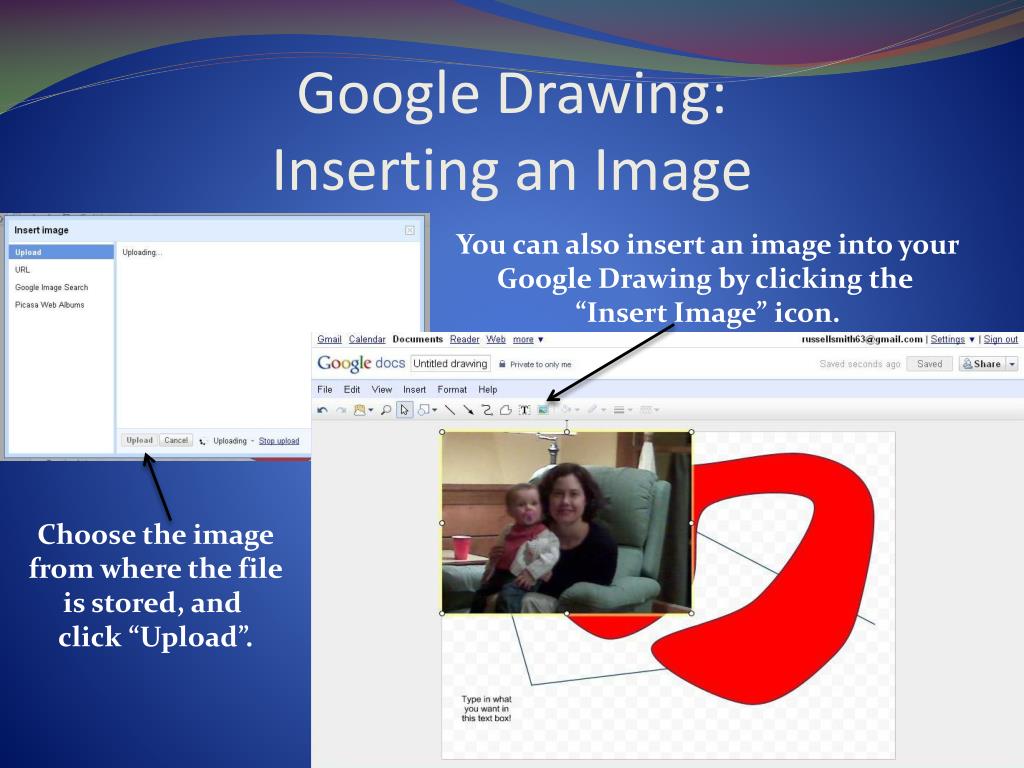Pick the Polyline tool
The image size is (1024, 768).
(505, 410)
